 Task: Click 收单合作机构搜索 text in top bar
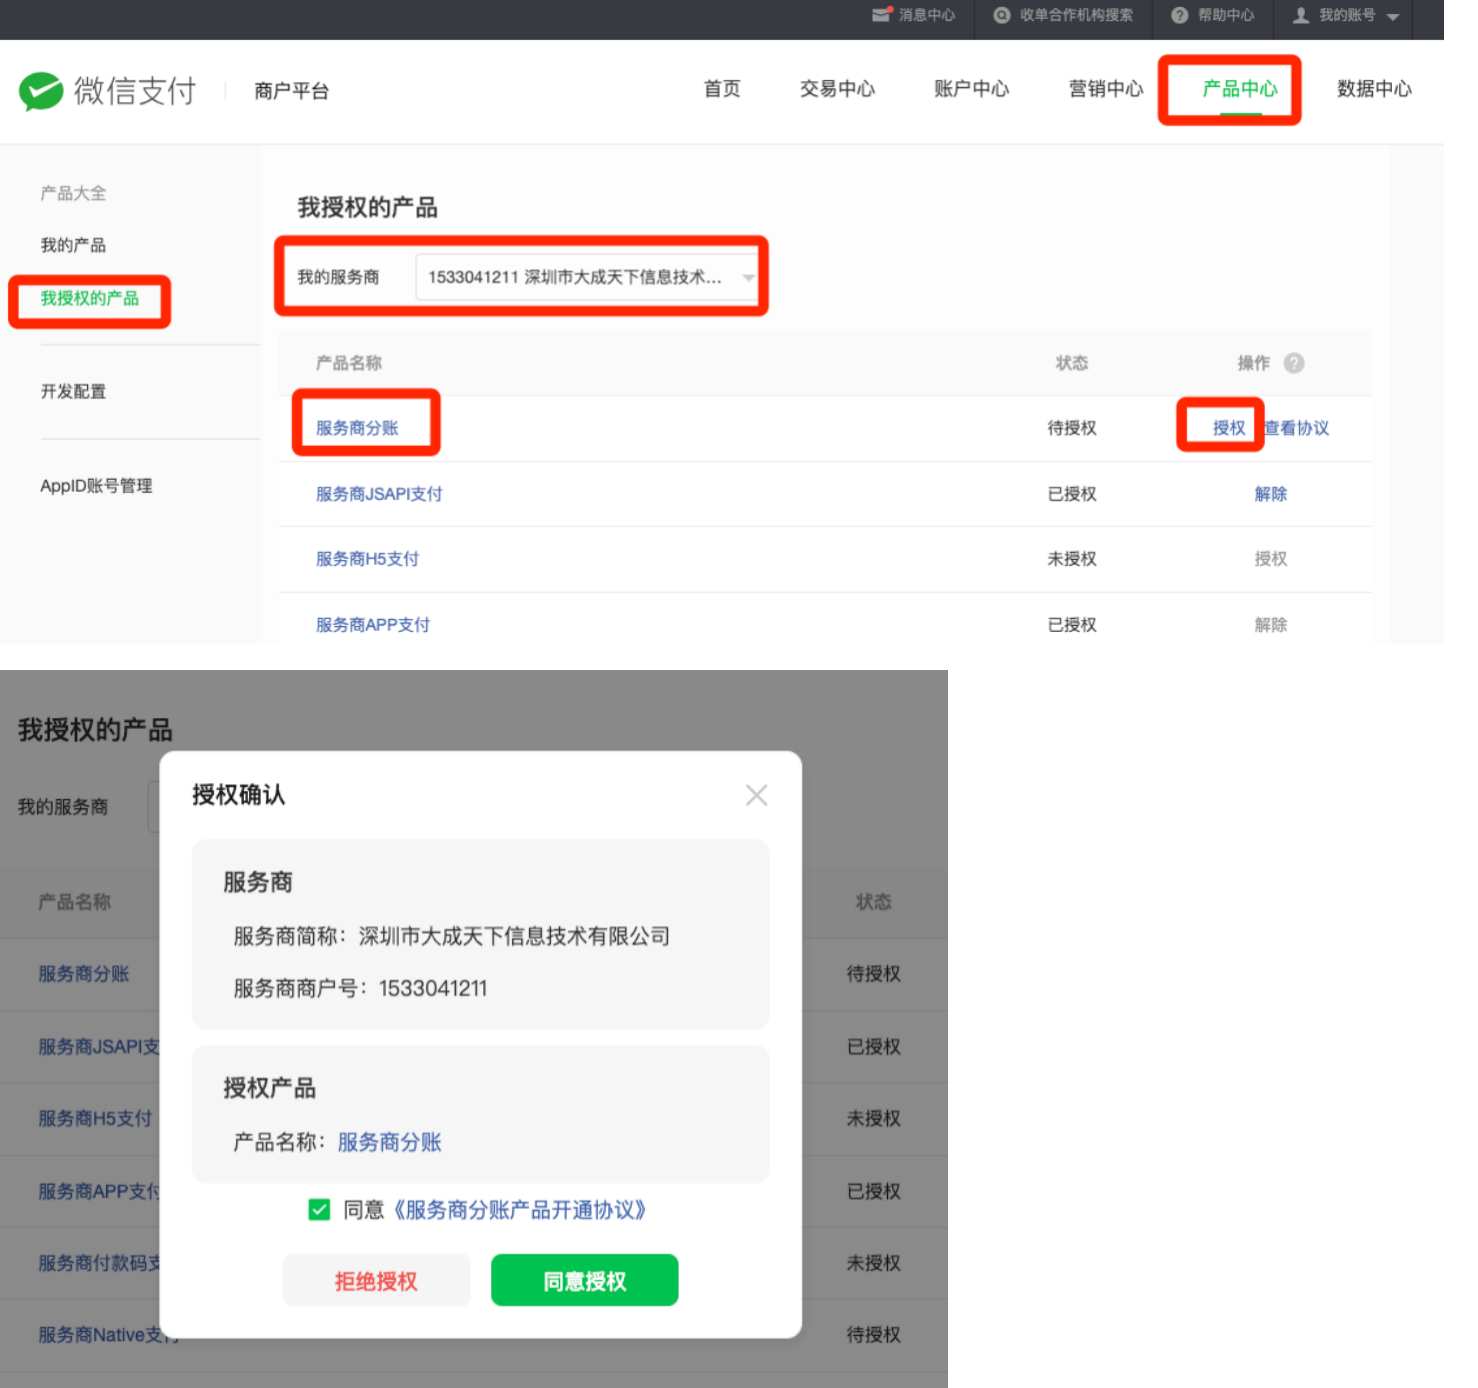tap(1077, 15)
